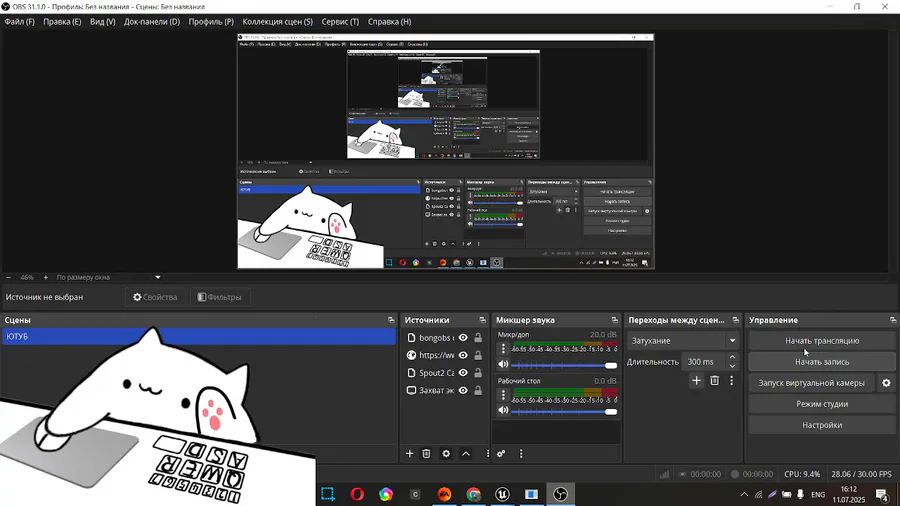The height and width of the screenshot is (506, 900).
Task: Toggle visibility of https://ww browser source
Action: pos(463,355)
